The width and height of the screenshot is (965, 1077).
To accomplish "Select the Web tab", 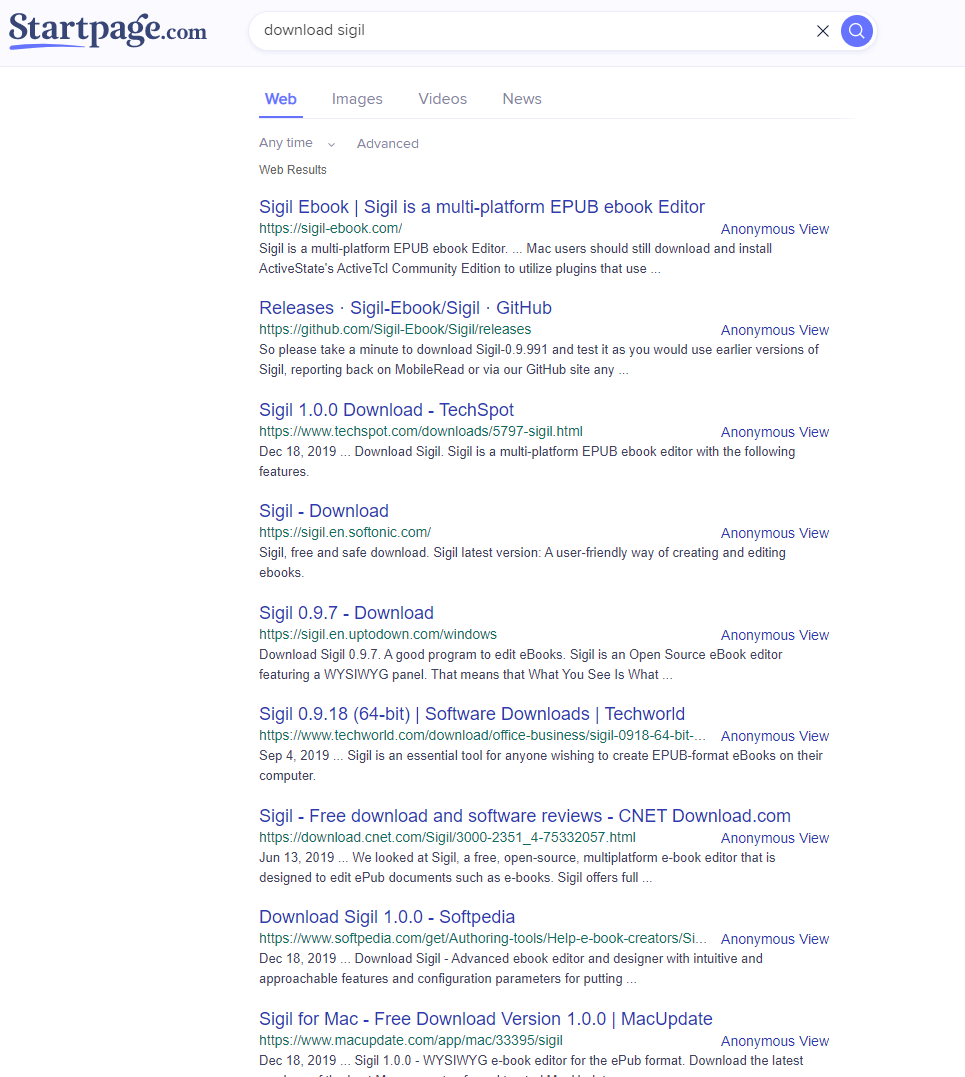I will click(280, 99).
